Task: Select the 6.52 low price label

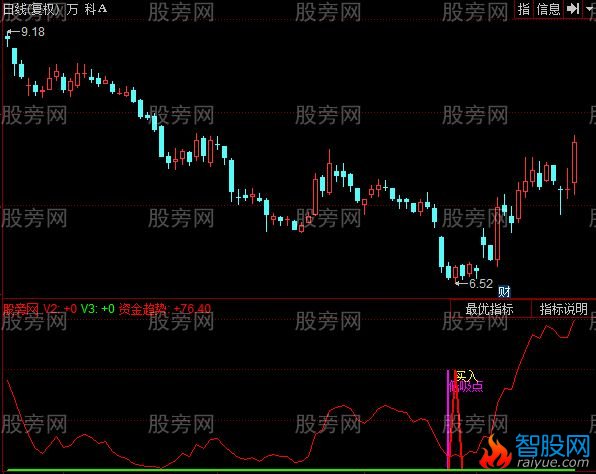Action: click(481, 284)
